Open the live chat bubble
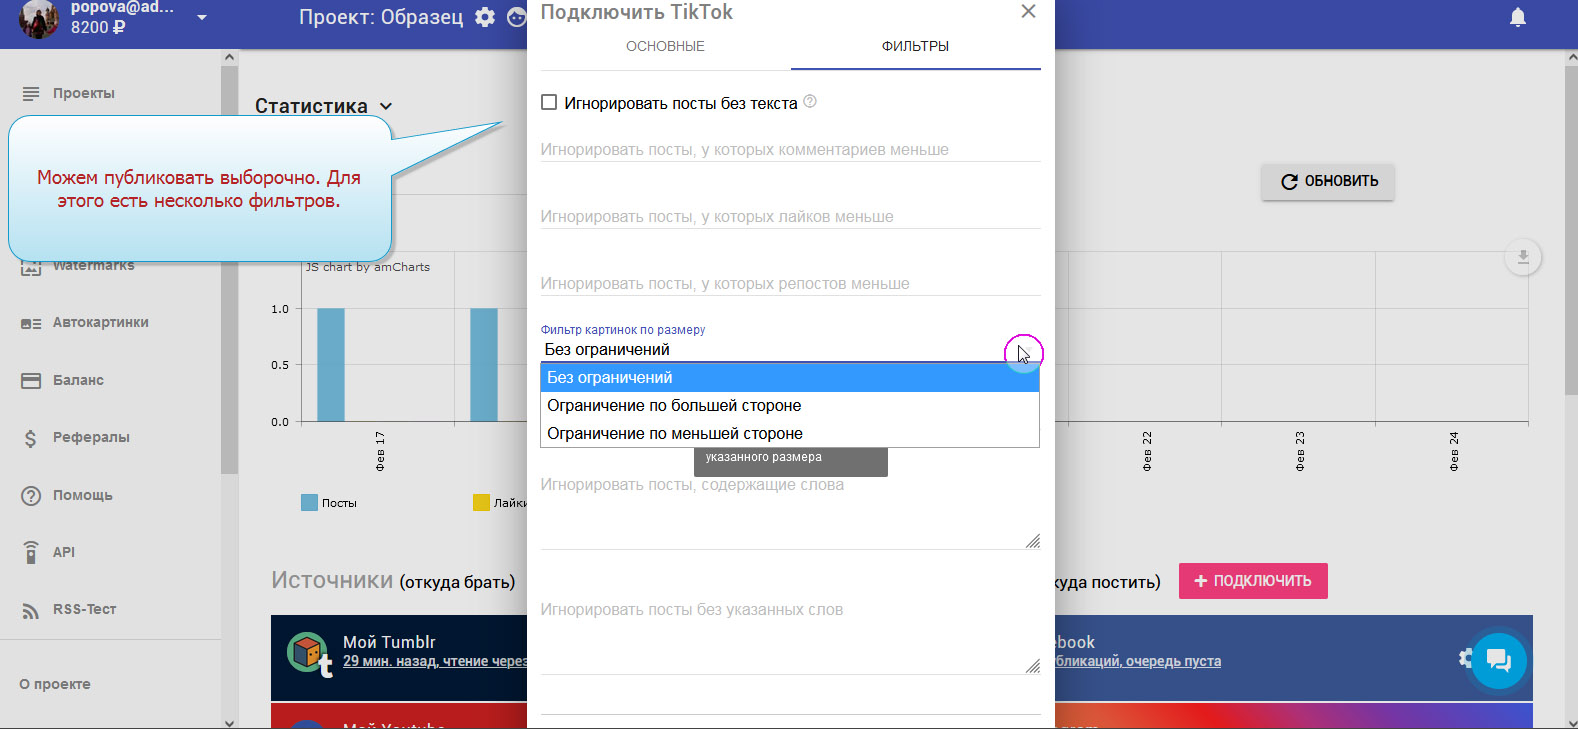 point(1498,659)
